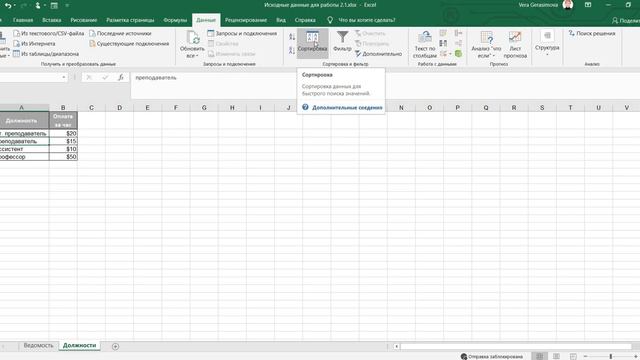This screenshot has width=640, height=360.
Task: Open Solver (Поиск решения)
Action: coord(591,33)
